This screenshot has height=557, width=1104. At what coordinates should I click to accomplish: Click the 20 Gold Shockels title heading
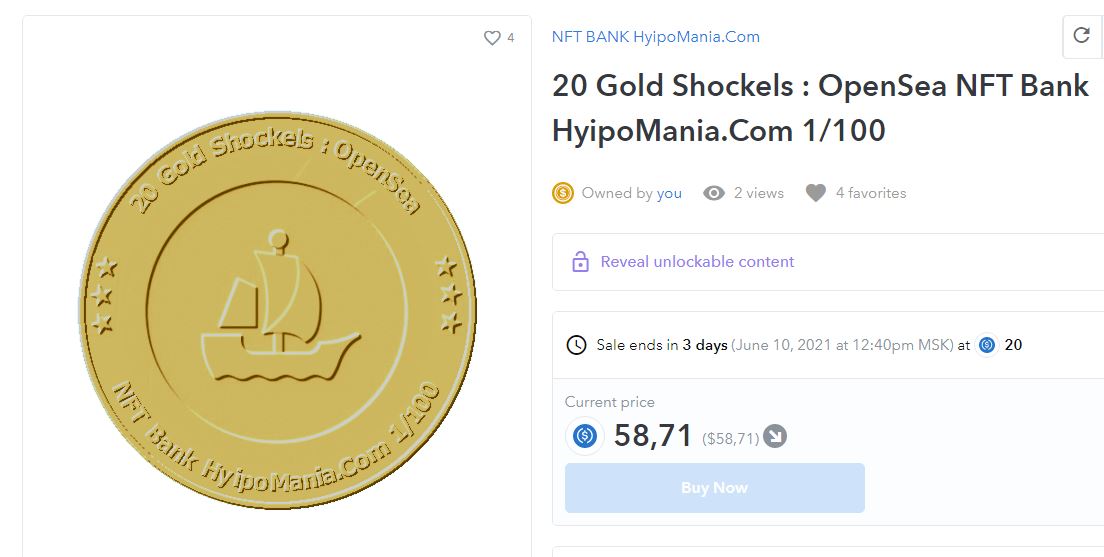pyautogui.click(x=819, y=108)
